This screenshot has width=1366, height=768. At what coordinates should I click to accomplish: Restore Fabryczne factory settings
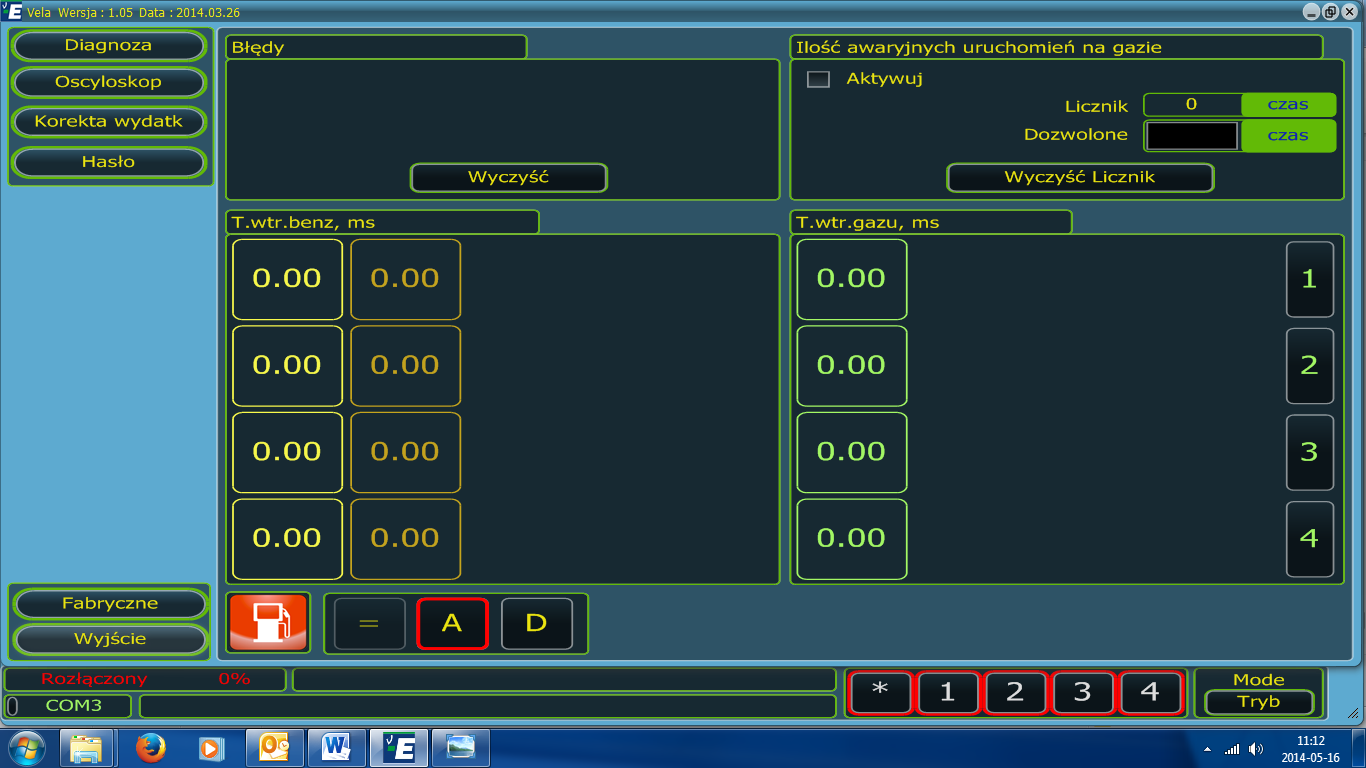coord(110,603)
